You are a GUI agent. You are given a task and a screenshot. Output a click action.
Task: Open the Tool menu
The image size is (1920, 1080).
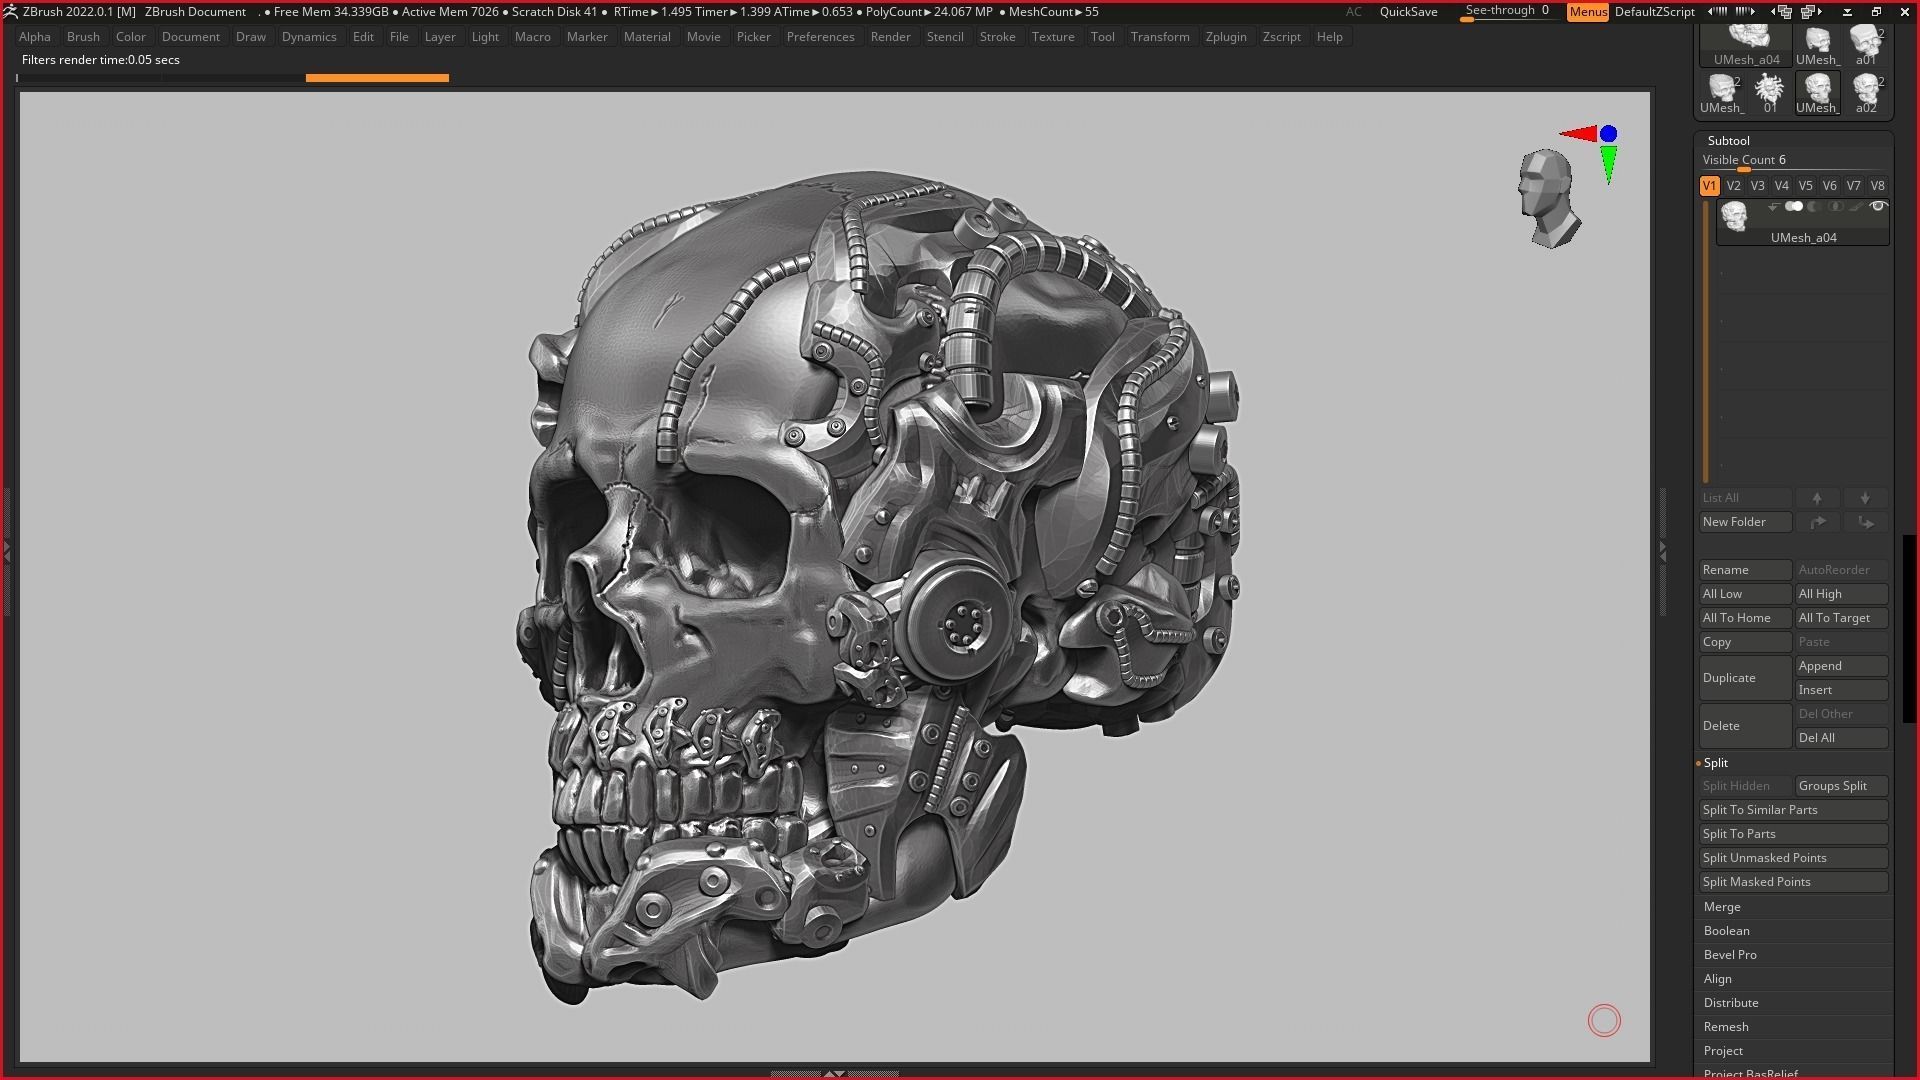[x=1102, y=37]
